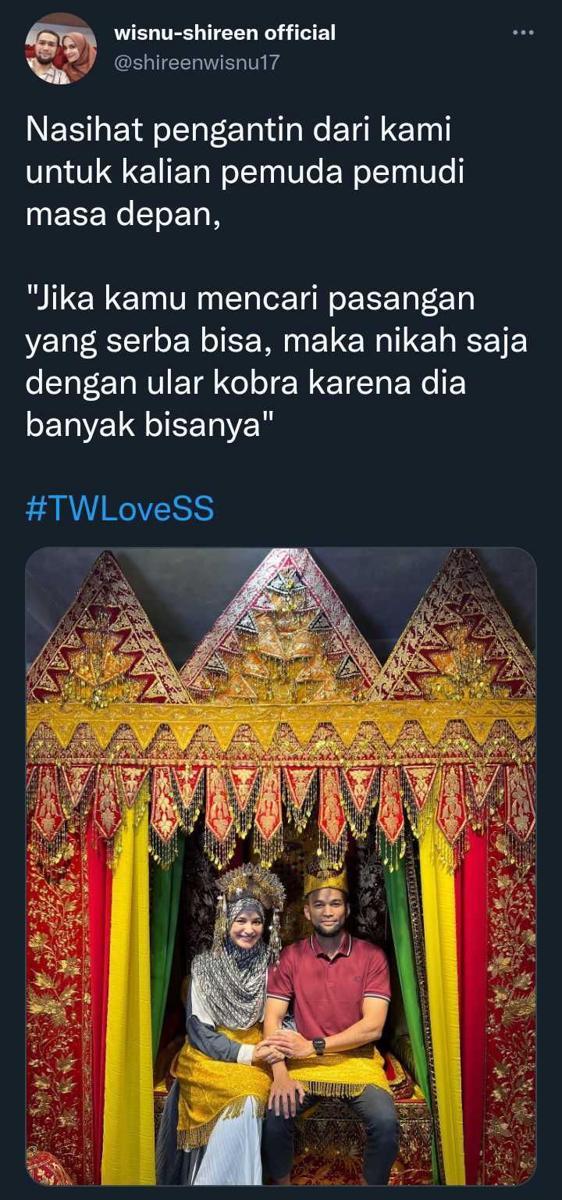Click the man's gold crown in the photo
562x1200 pixels.
(326, 881)
